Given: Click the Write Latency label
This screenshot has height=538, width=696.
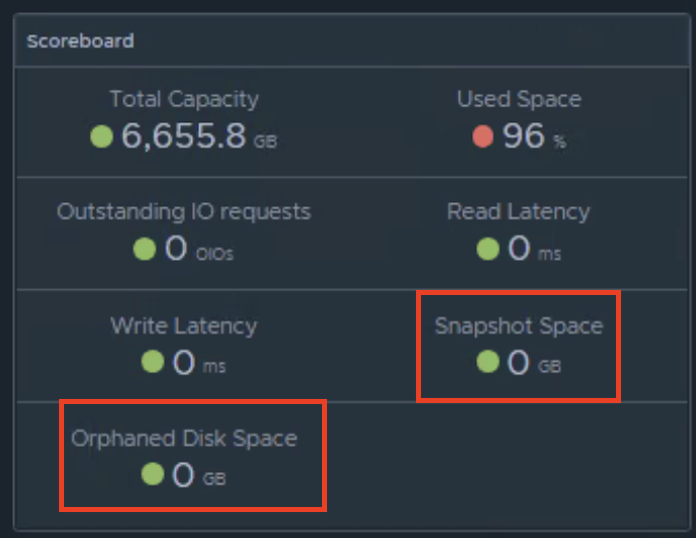Looking at the screenshot, I should (184, 326).
